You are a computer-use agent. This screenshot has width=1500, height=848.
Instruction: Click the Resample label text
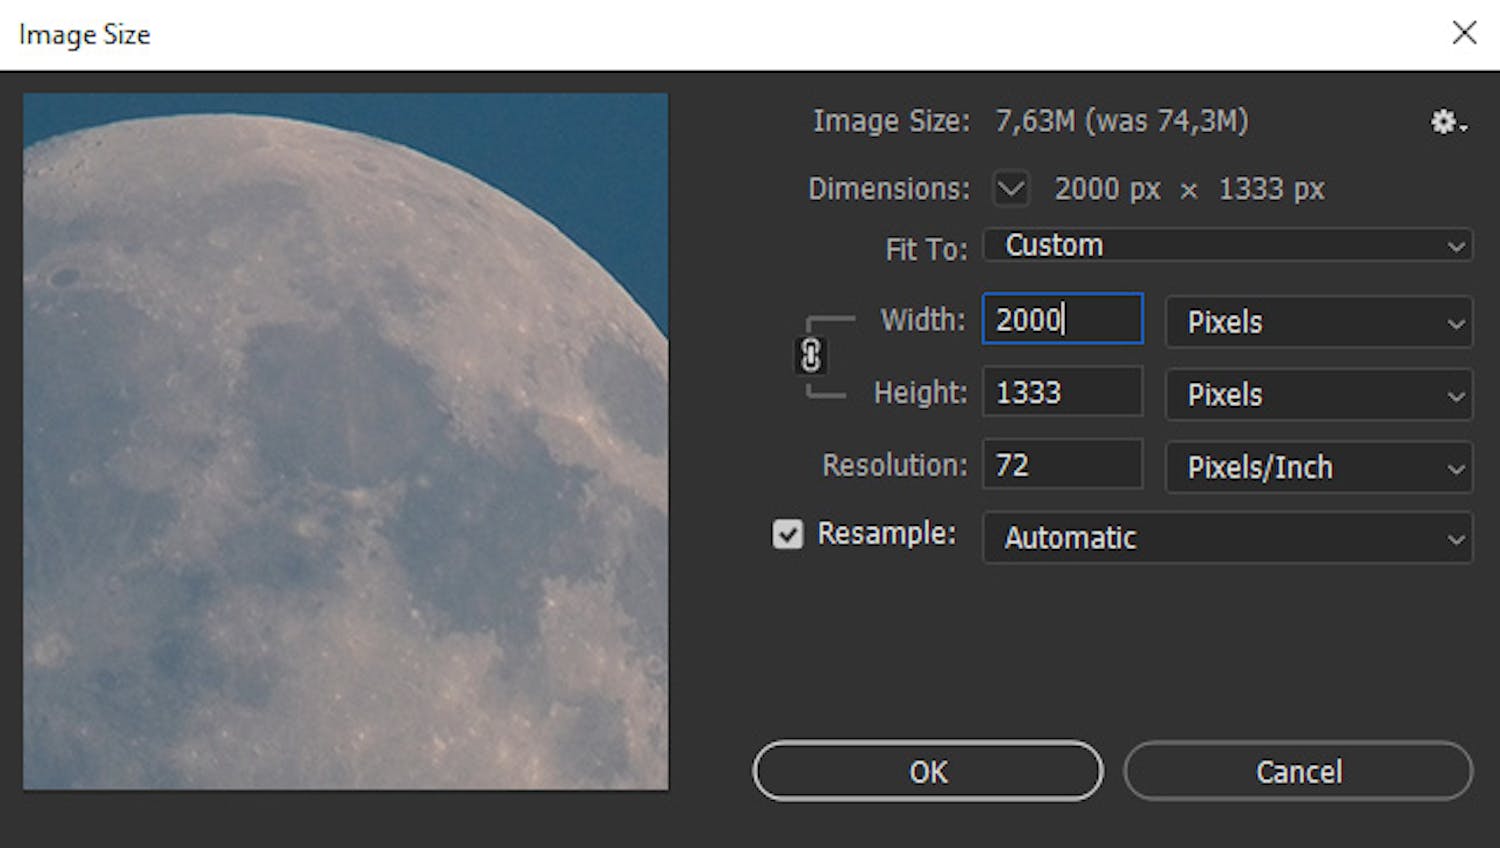pos(884,533)
